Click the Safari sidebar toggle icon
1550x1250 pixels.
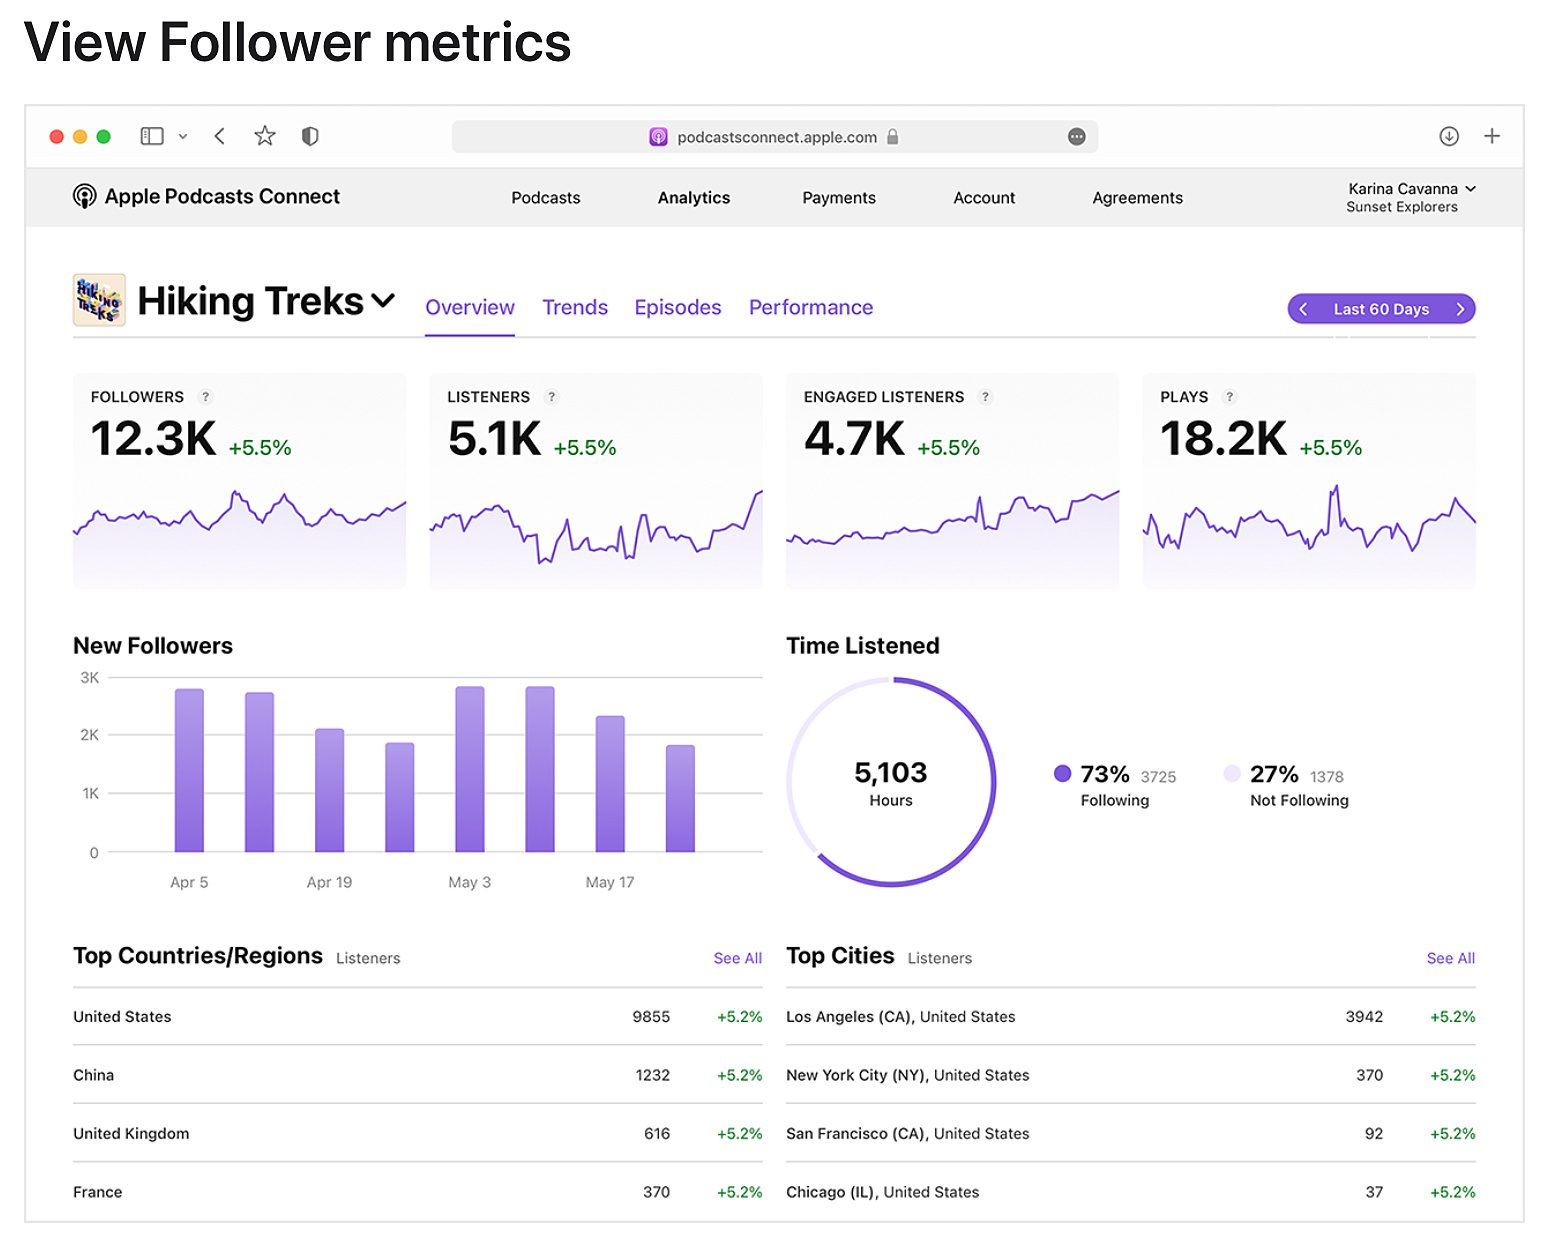click(x=152, y=136)
